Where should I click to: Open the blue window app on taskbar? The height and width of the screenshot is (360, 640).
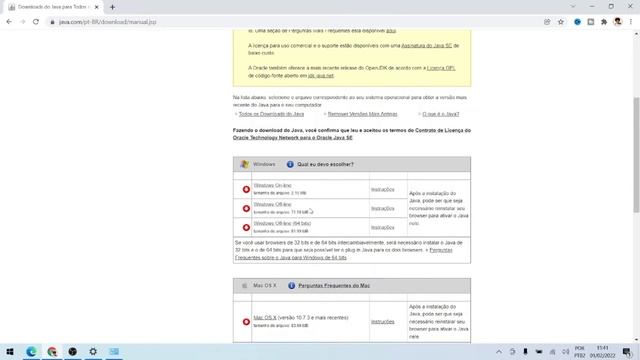point(114,351)
